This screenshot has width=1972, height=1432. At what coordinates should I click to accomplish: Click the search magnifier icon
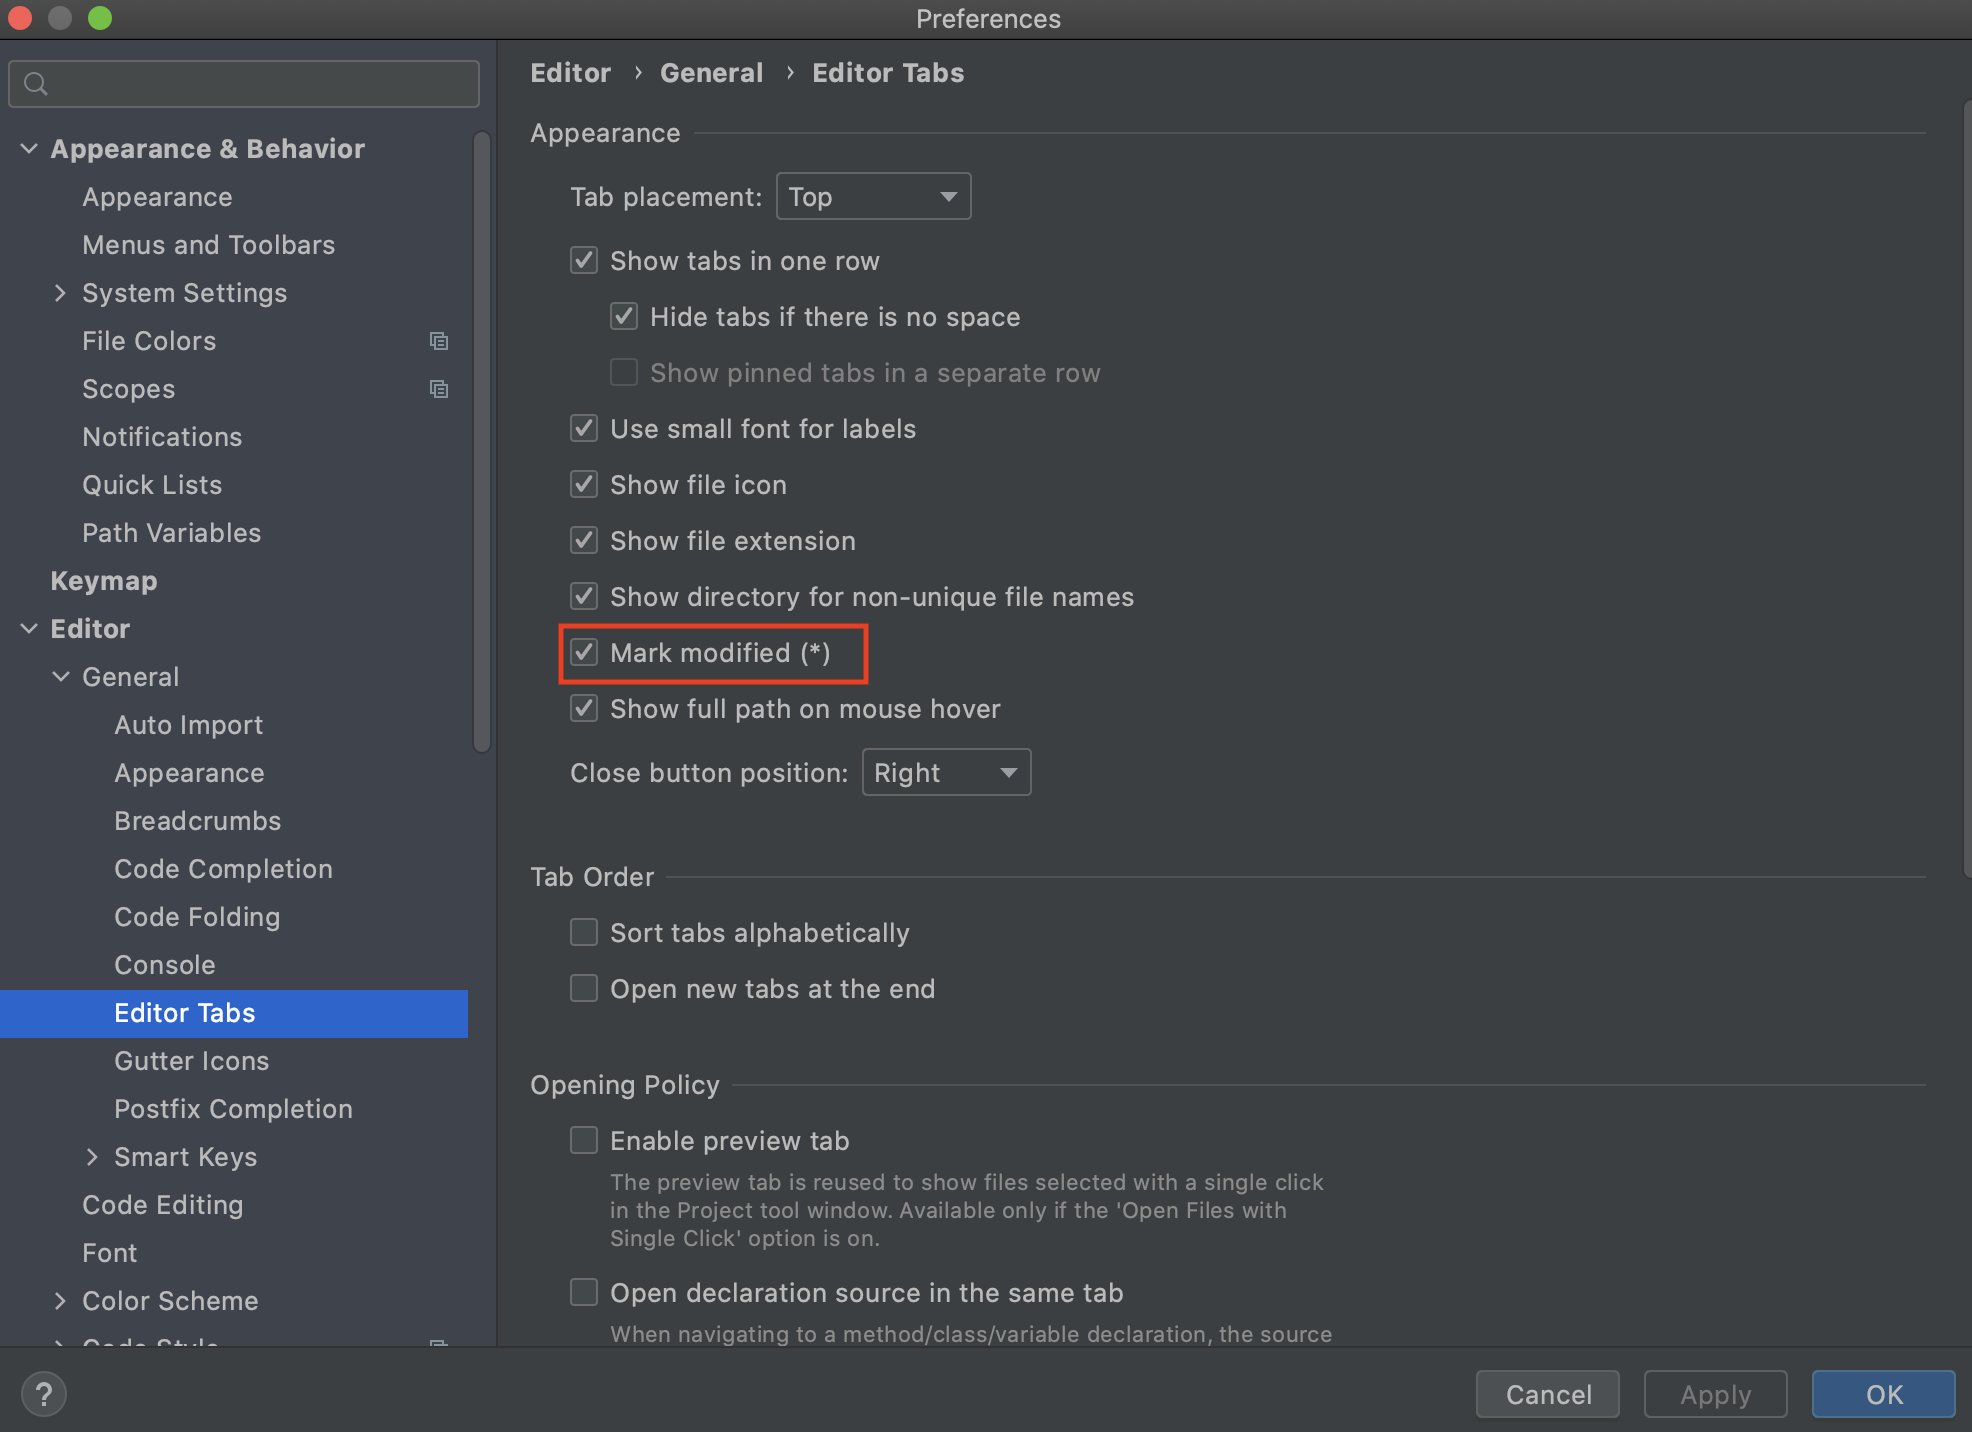coord(36,84)
